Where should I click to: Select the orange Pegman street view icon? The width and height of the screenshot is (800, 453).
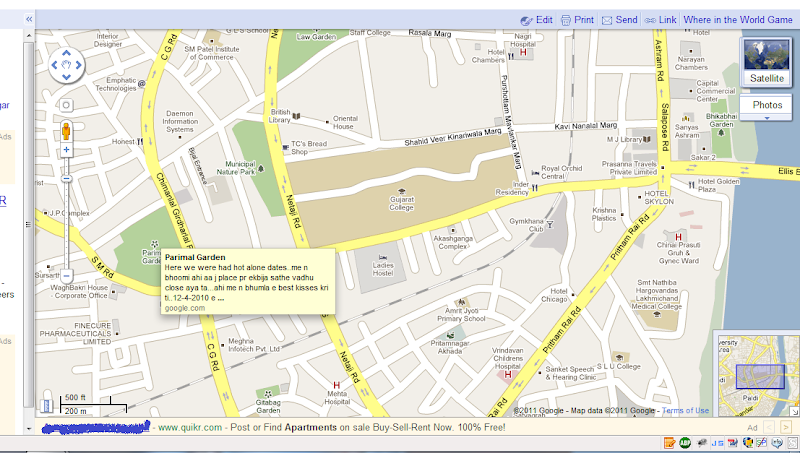(x=66, y=132)
